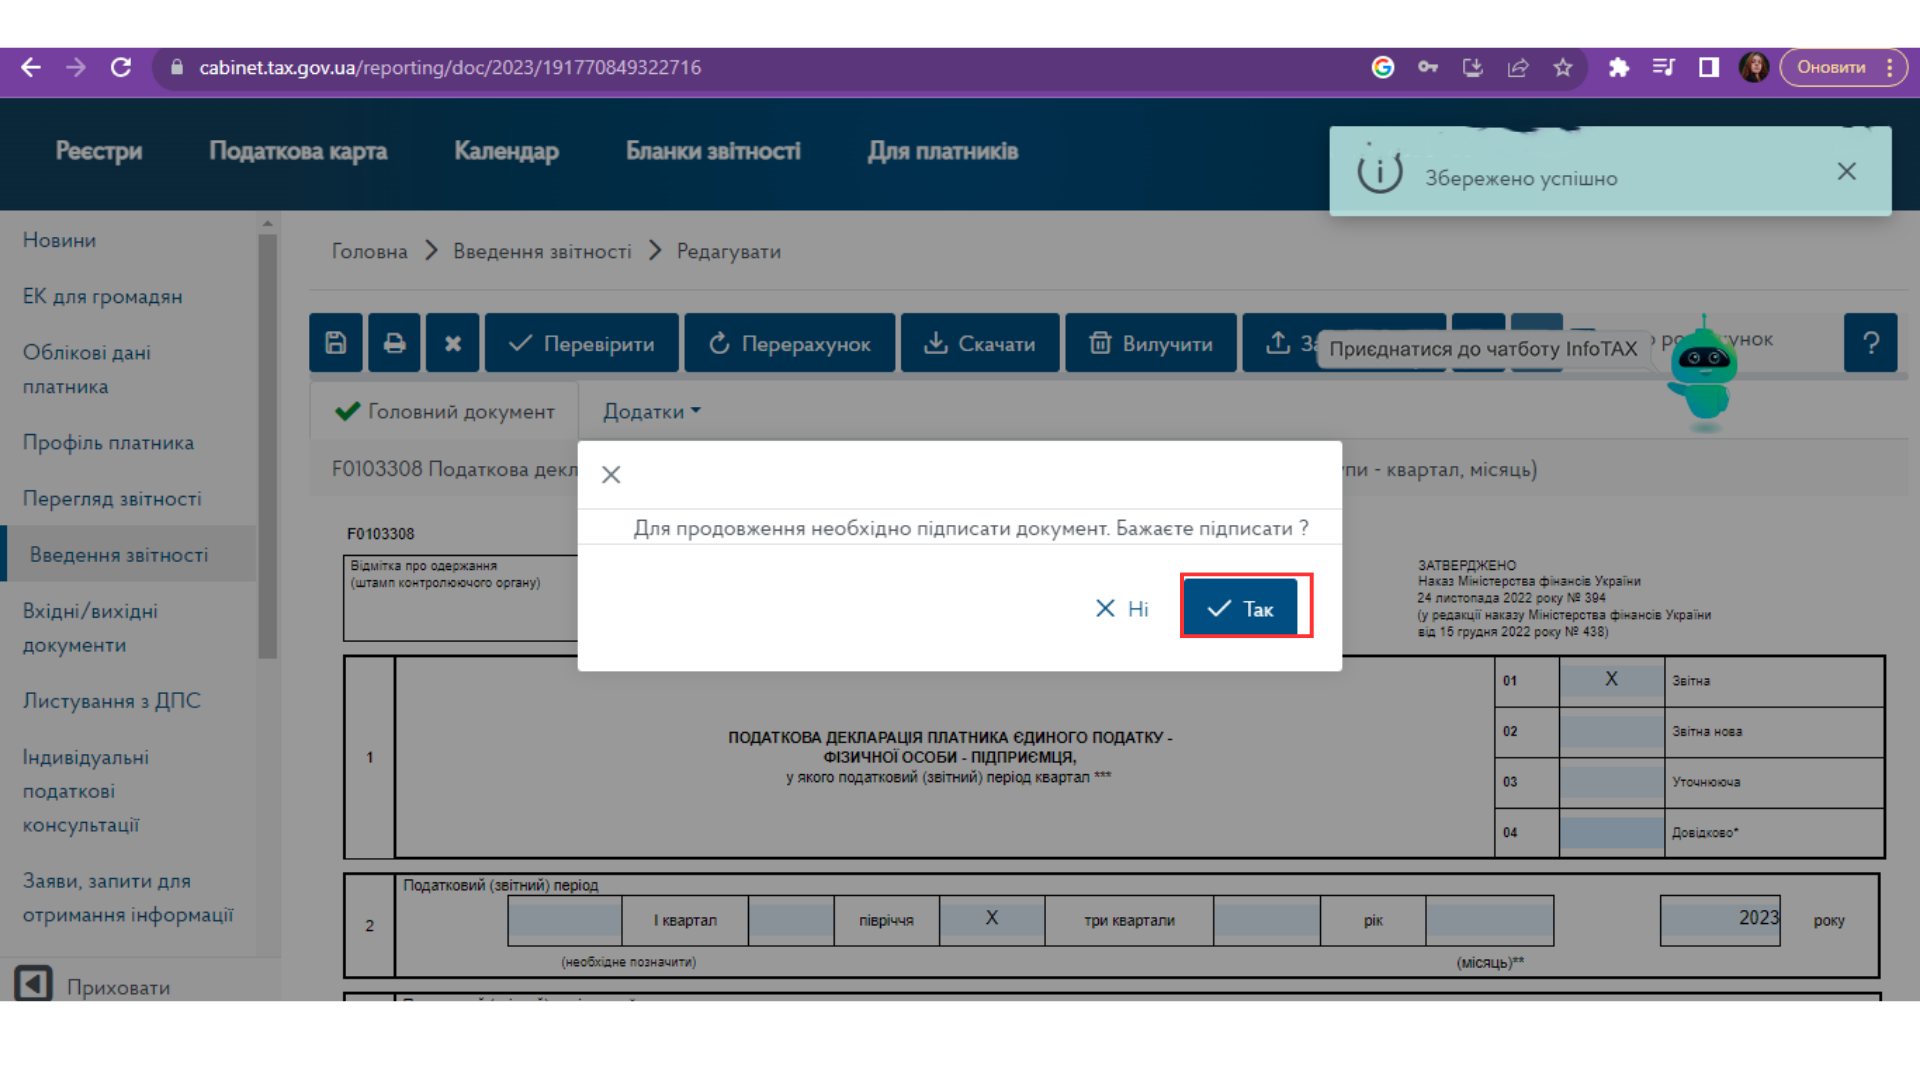
Task: Open the Головний документ tab
Action: [445, 412]
